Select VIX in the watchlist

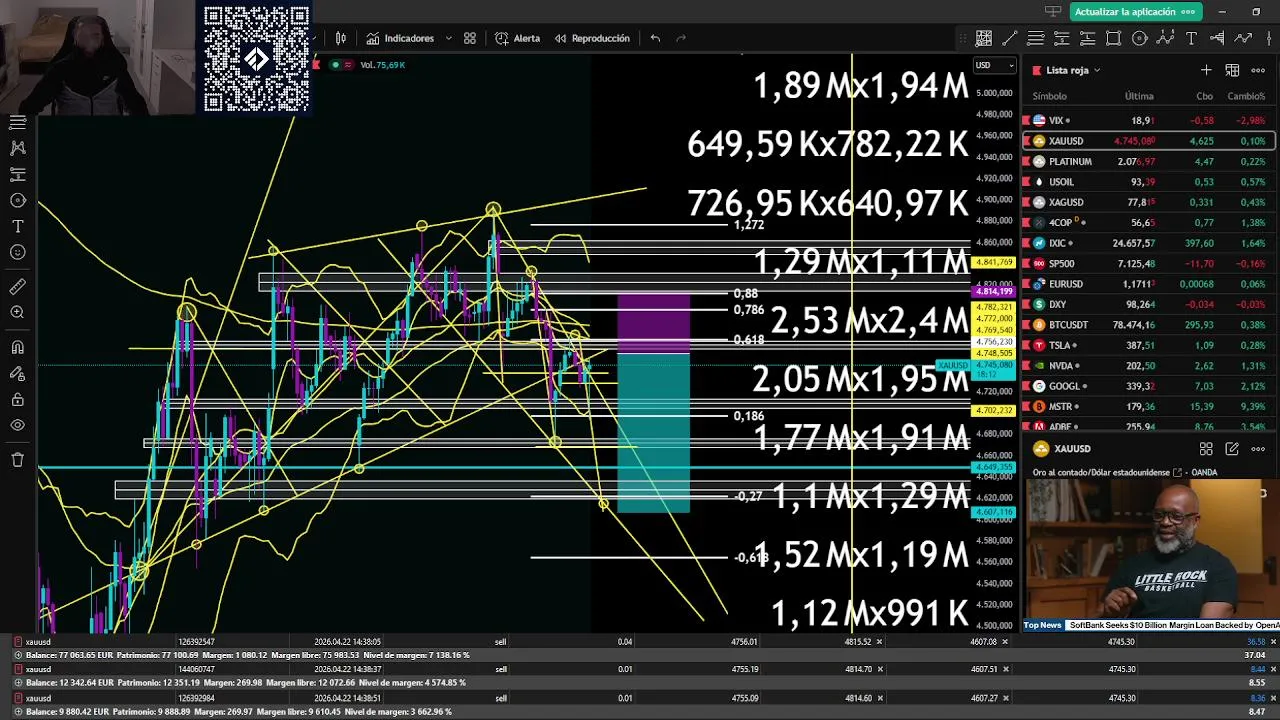pos(1148,120)
